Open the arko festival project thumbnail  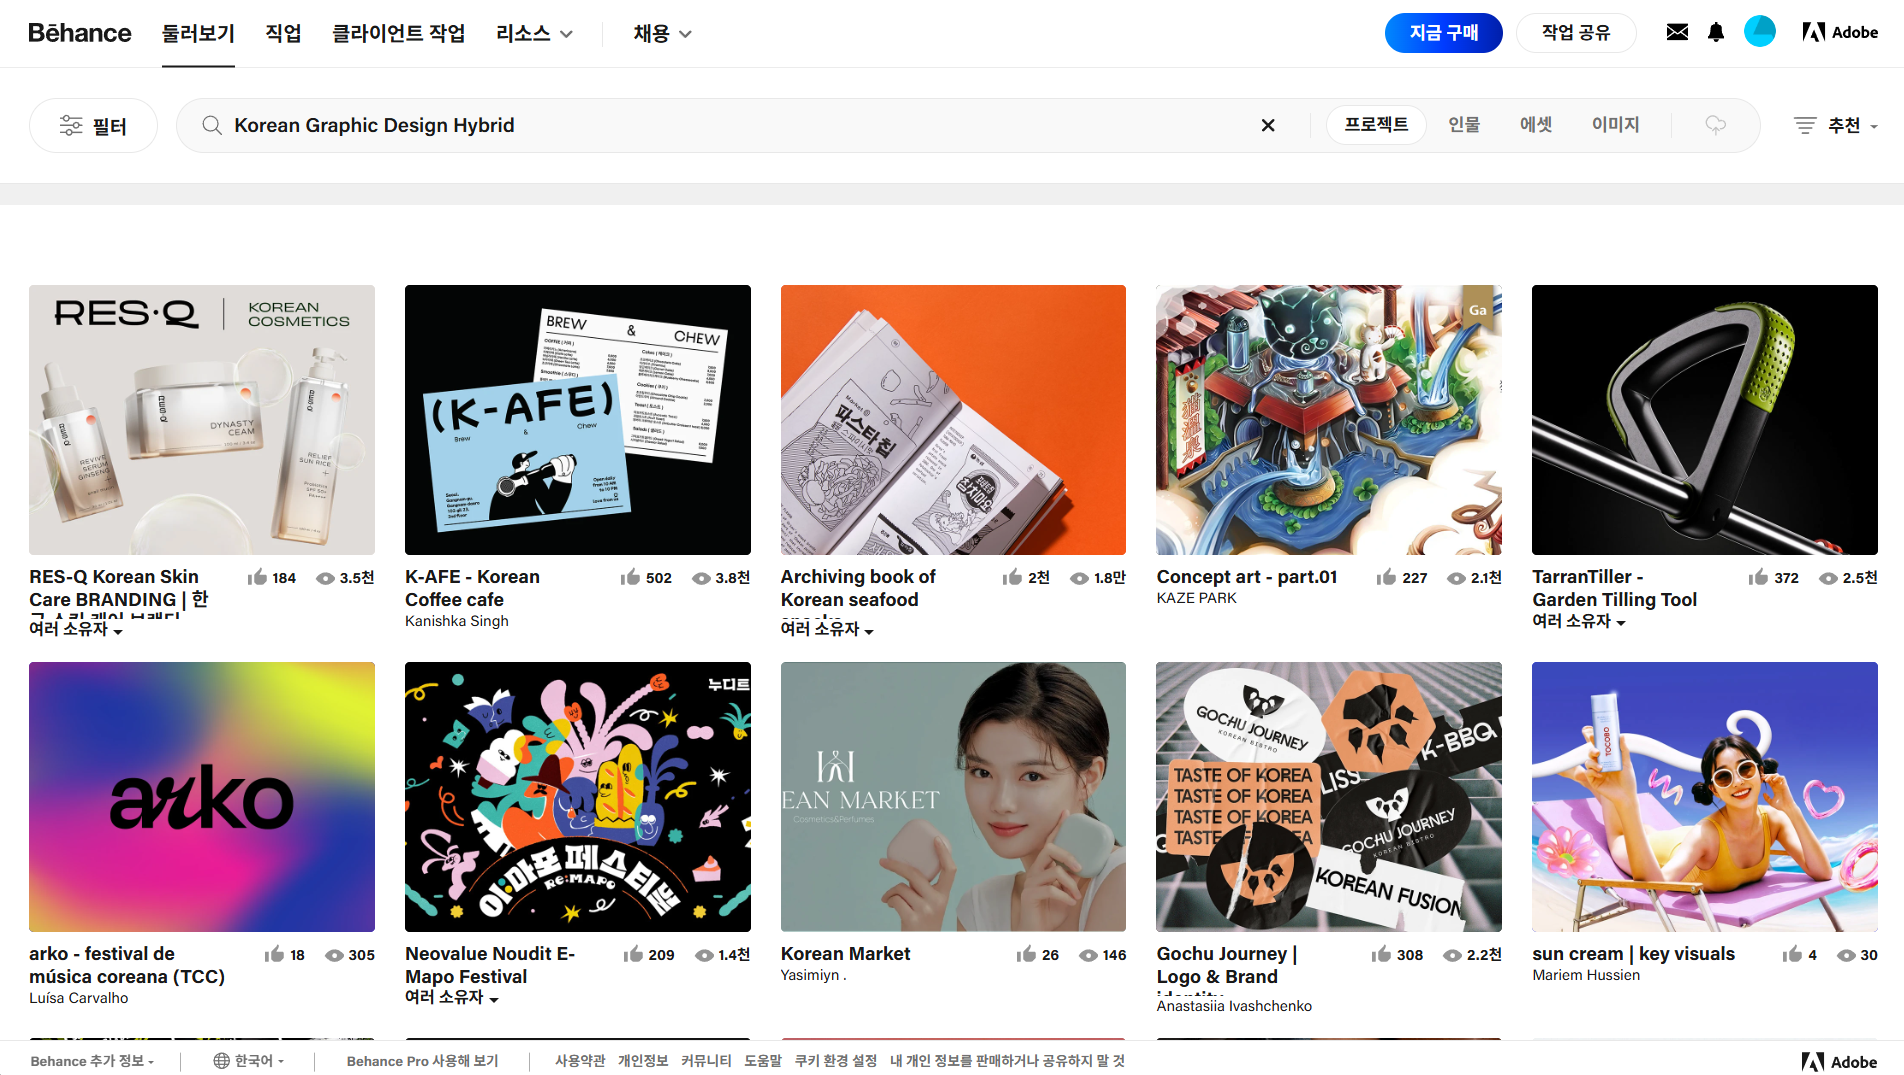[202, 796]
